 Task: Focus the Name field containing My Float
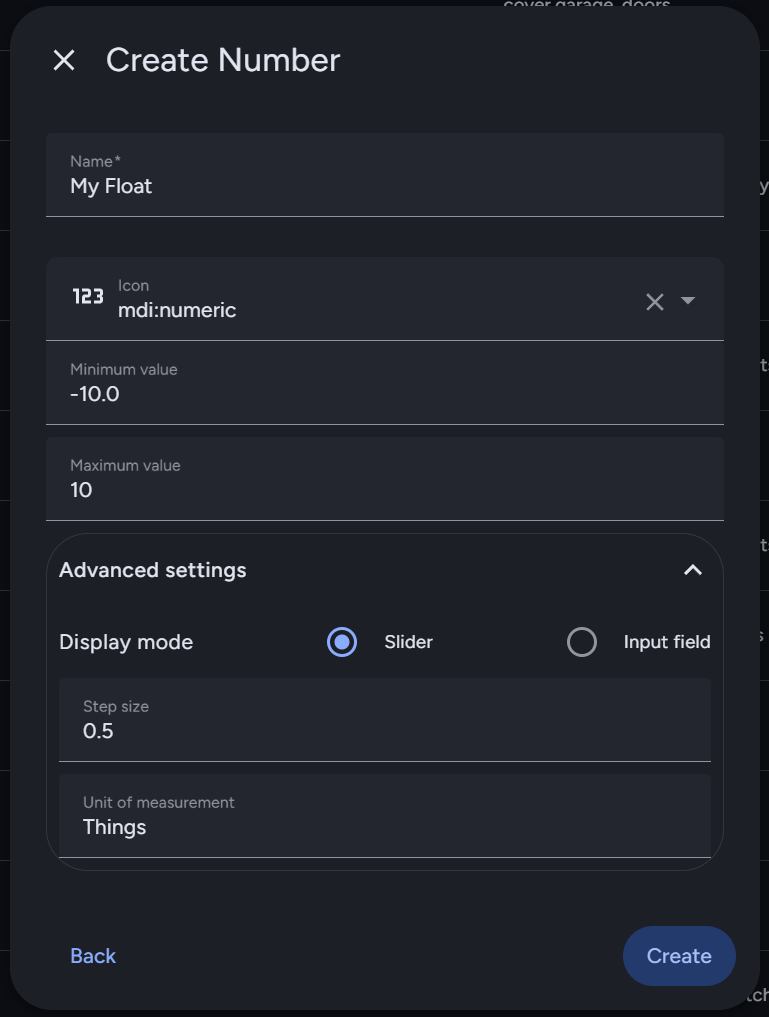pos(384,186)
